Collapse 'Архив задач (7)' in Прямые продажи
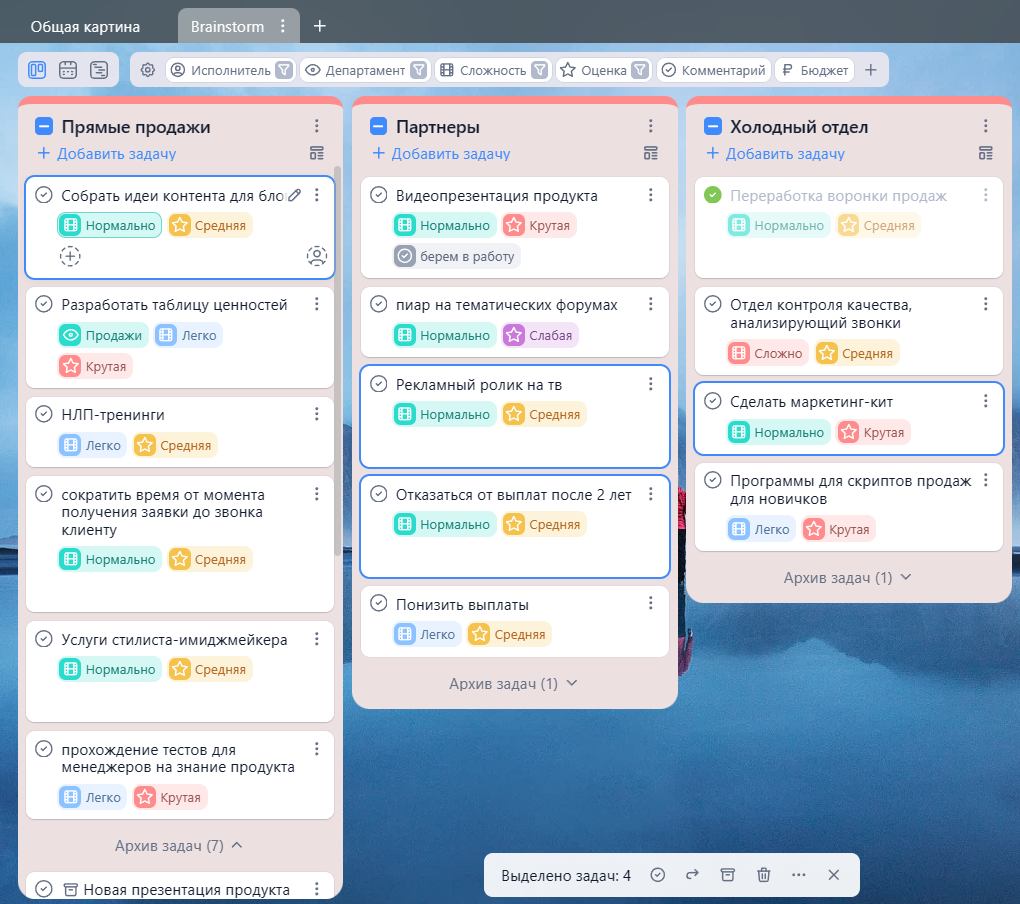Image resolution: width=1020 pixels, height=904 pixels. coord(179,846)
